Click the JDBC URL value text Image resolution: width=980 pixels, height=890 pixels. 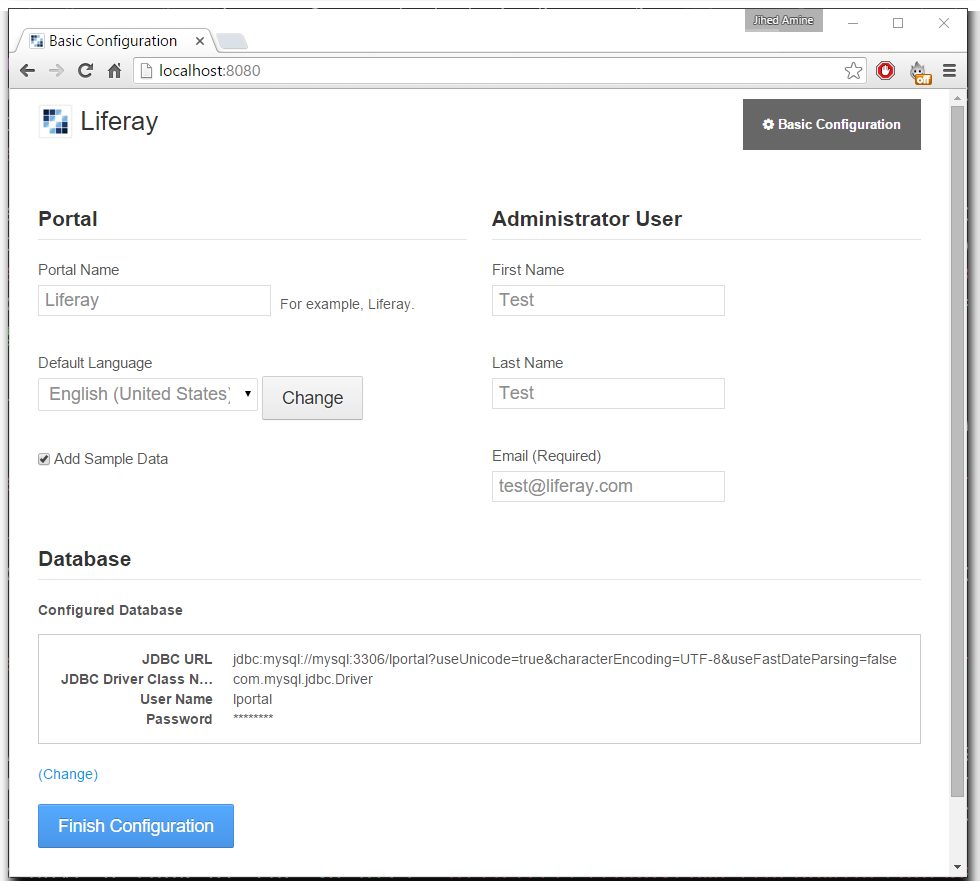click(564, 659)
